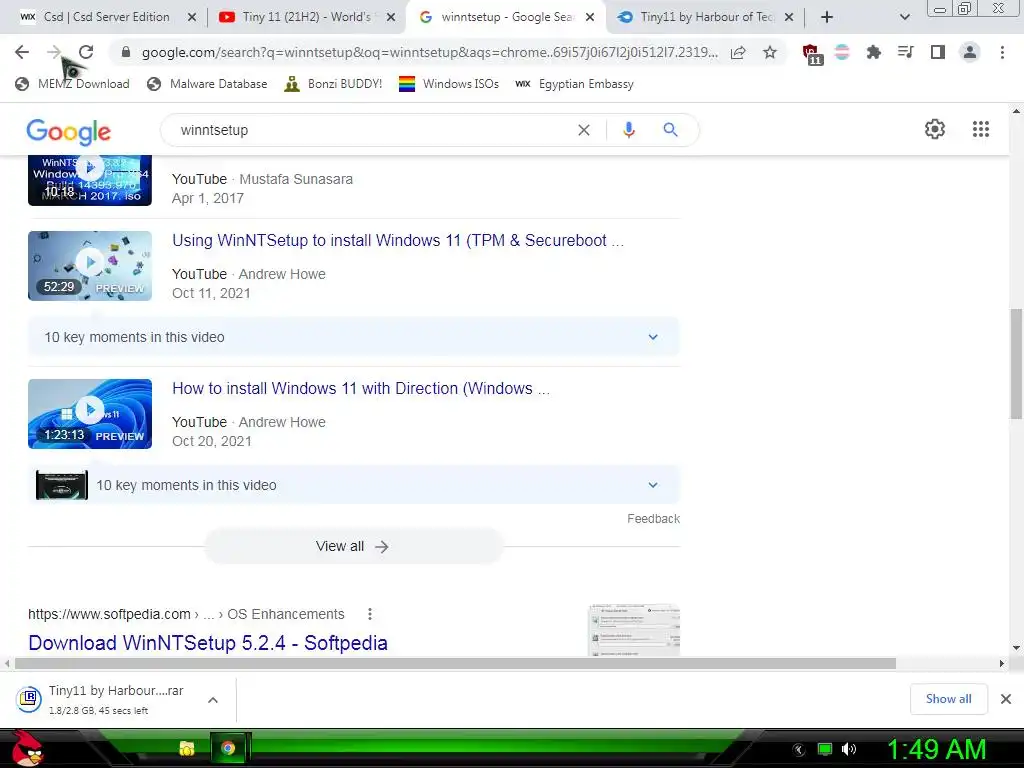
Task: Open How to install Windows 11 with Direction video
Action: [360, 389]
